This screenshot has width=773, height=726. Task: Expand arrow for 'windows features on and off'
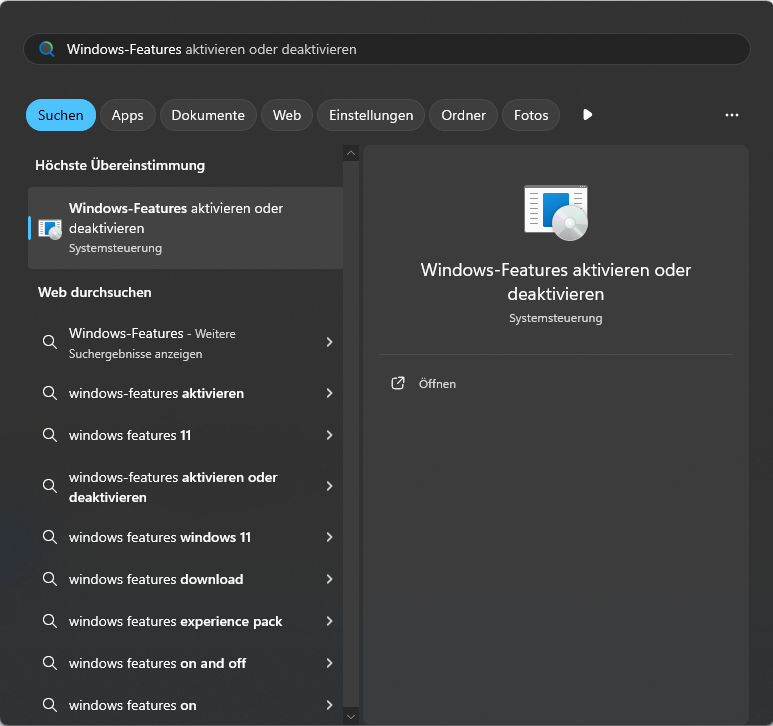point(329,663)
